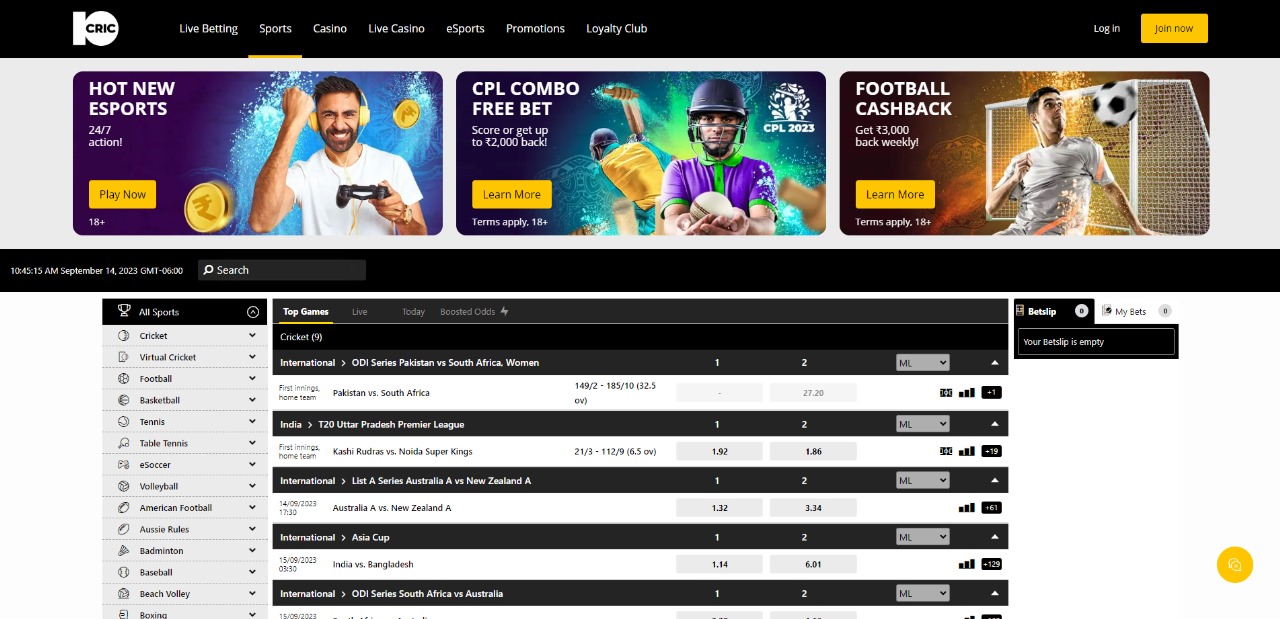Click the Join now button
This screenshot has height=619, width=1280.
click(x=1174, y=28)
